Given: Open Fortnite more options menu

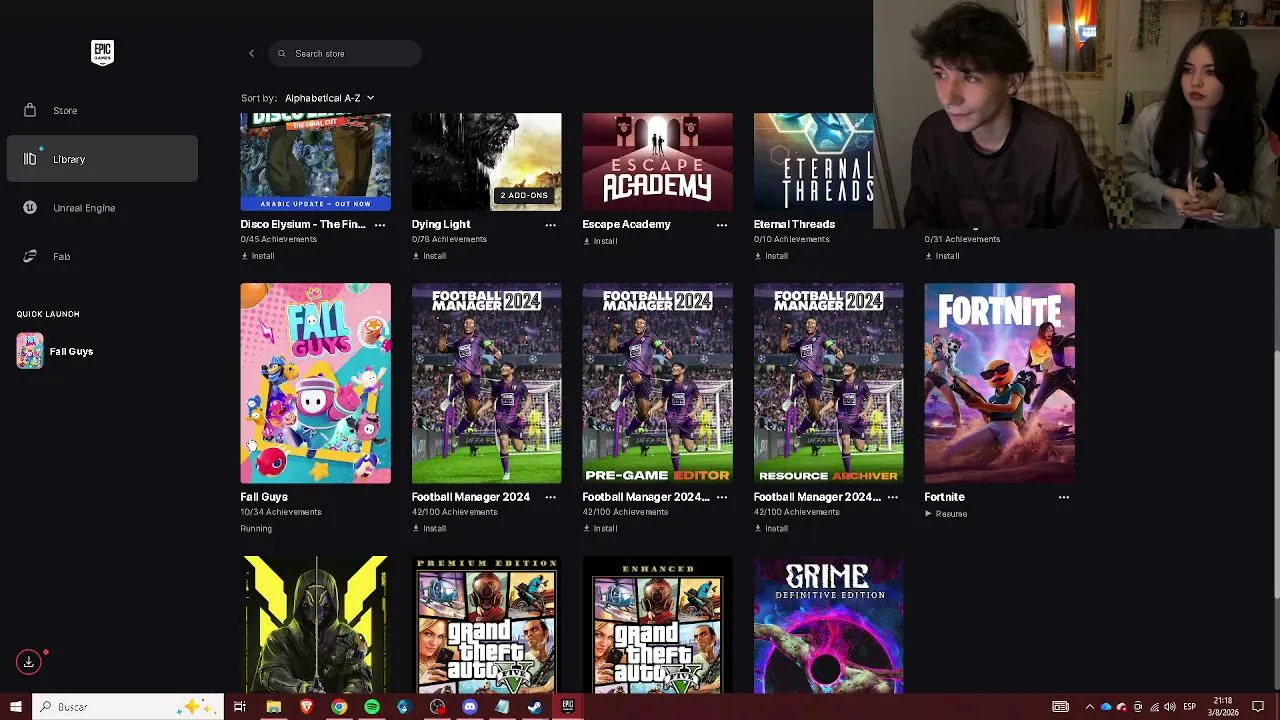Looking at the screenshot, I should coord(1064,497).
